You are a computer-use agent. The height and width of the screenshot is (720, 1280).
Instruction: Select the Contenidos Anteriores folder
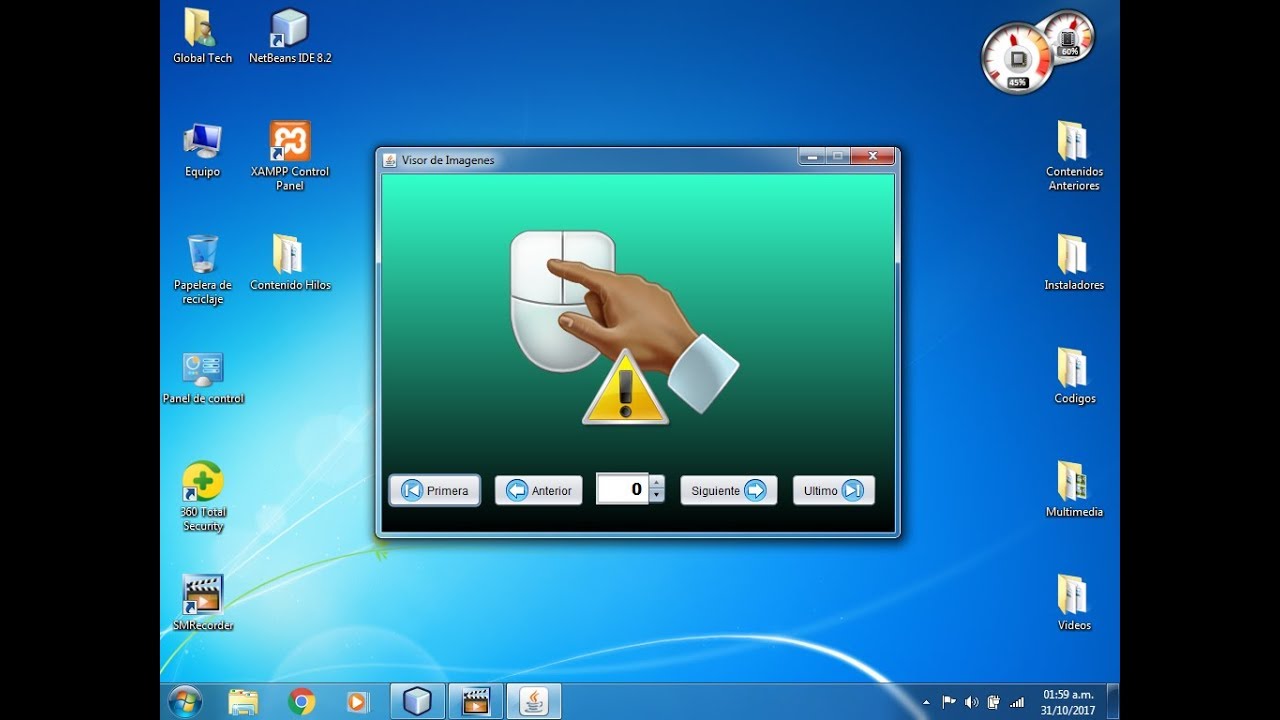pyautogui.click(x=1074, y=156)
